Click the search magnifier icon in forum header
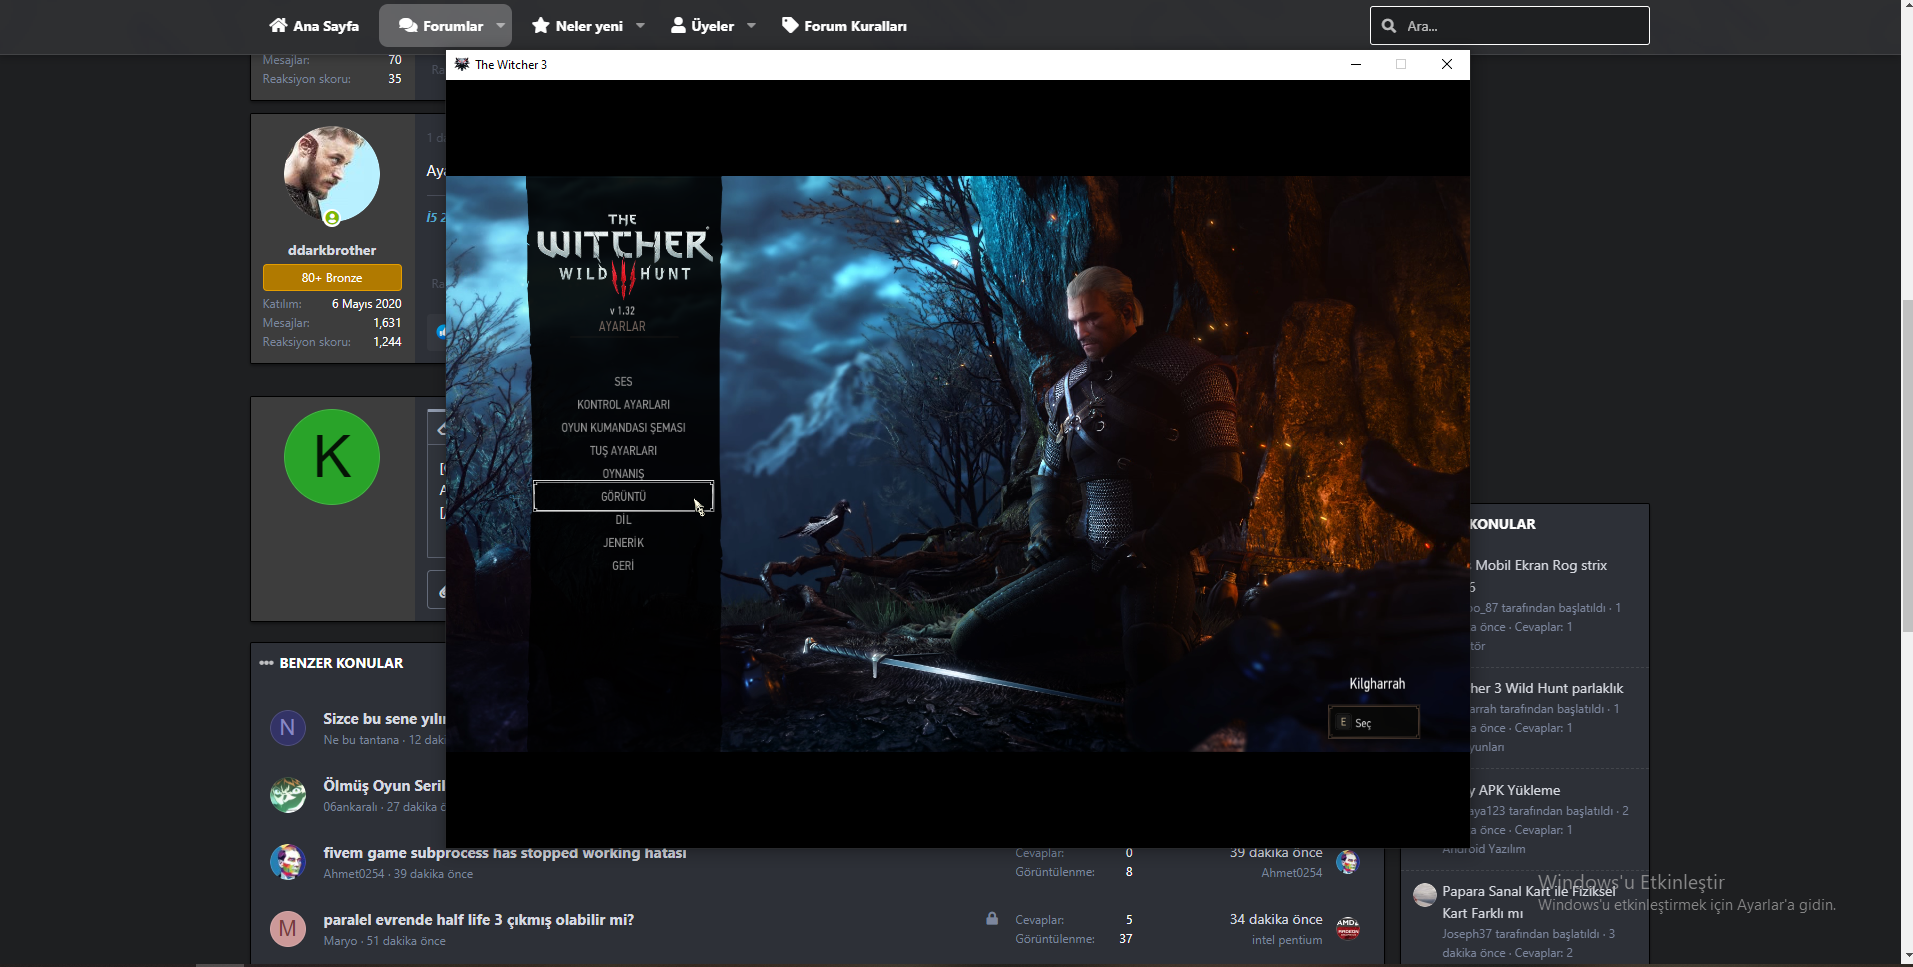Viewport: 1913px width, 967px height. 1389,26
